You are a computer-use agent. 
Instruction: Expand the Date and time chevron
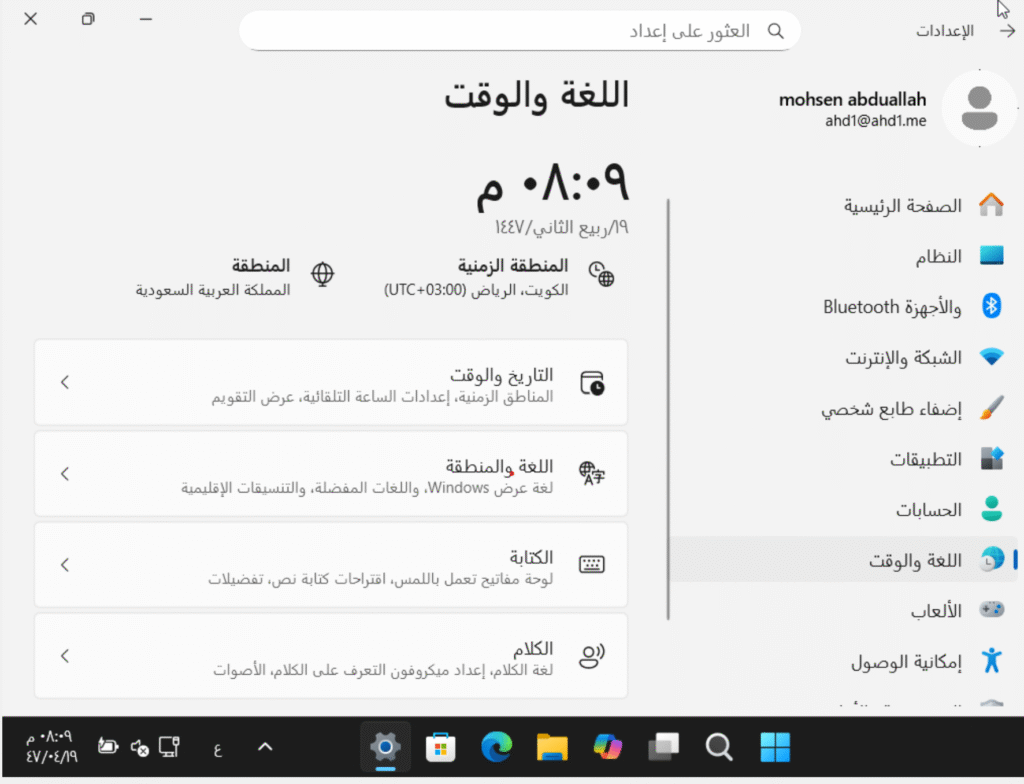pyautogui.click(x=64, y=382)
